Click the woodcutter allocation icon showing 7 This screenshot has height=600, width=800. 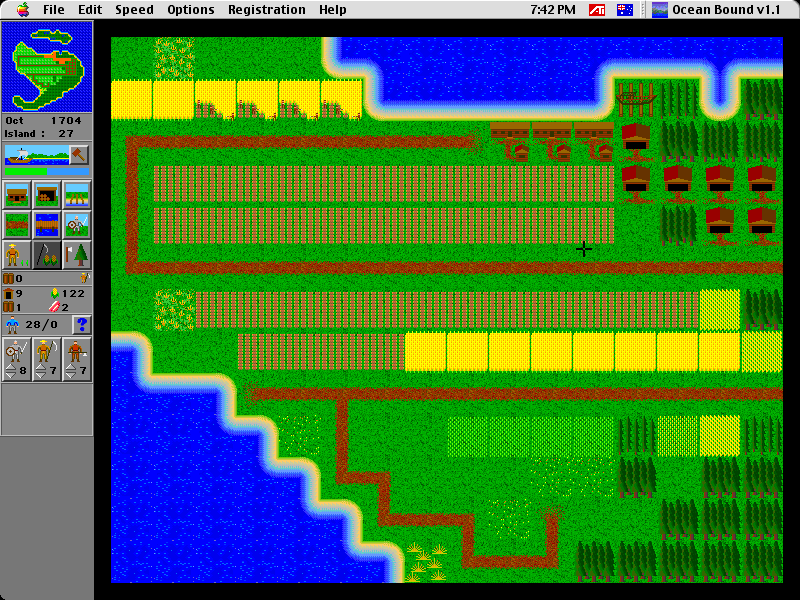(x=77, y=351)
